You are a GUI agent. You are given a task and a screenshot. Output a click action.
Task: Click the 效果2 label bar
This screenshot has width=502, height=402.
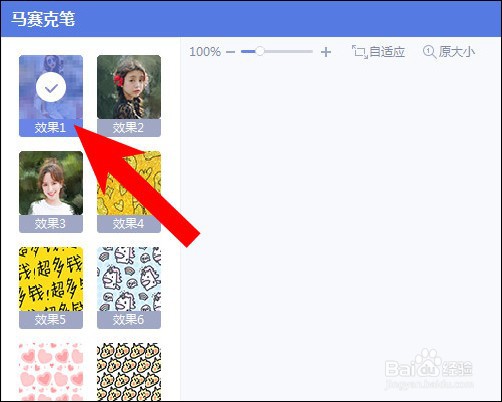point(129,128)
